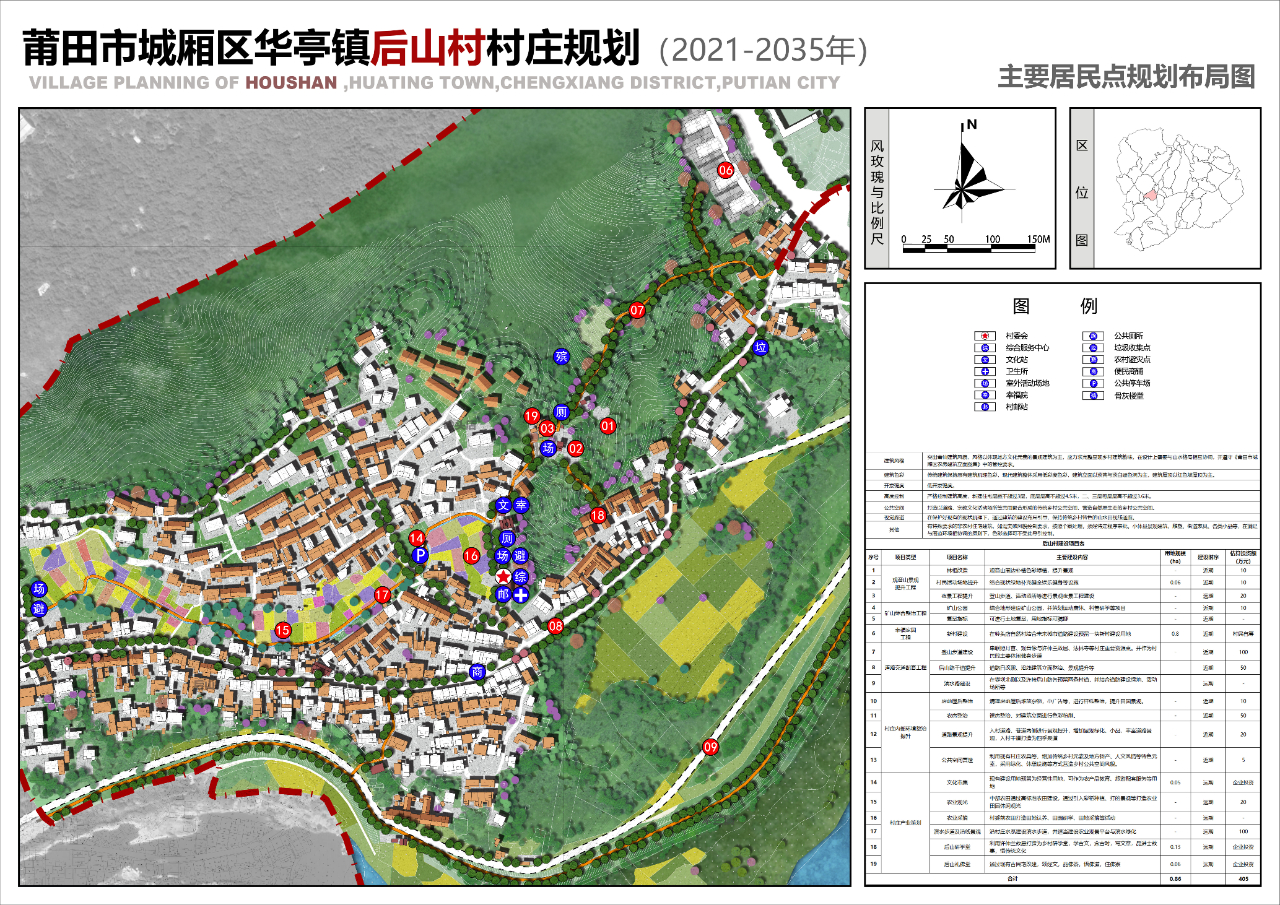Select red marker 15 on the map
This screenshot has height=905, width=1280.
tap(282, 630)
